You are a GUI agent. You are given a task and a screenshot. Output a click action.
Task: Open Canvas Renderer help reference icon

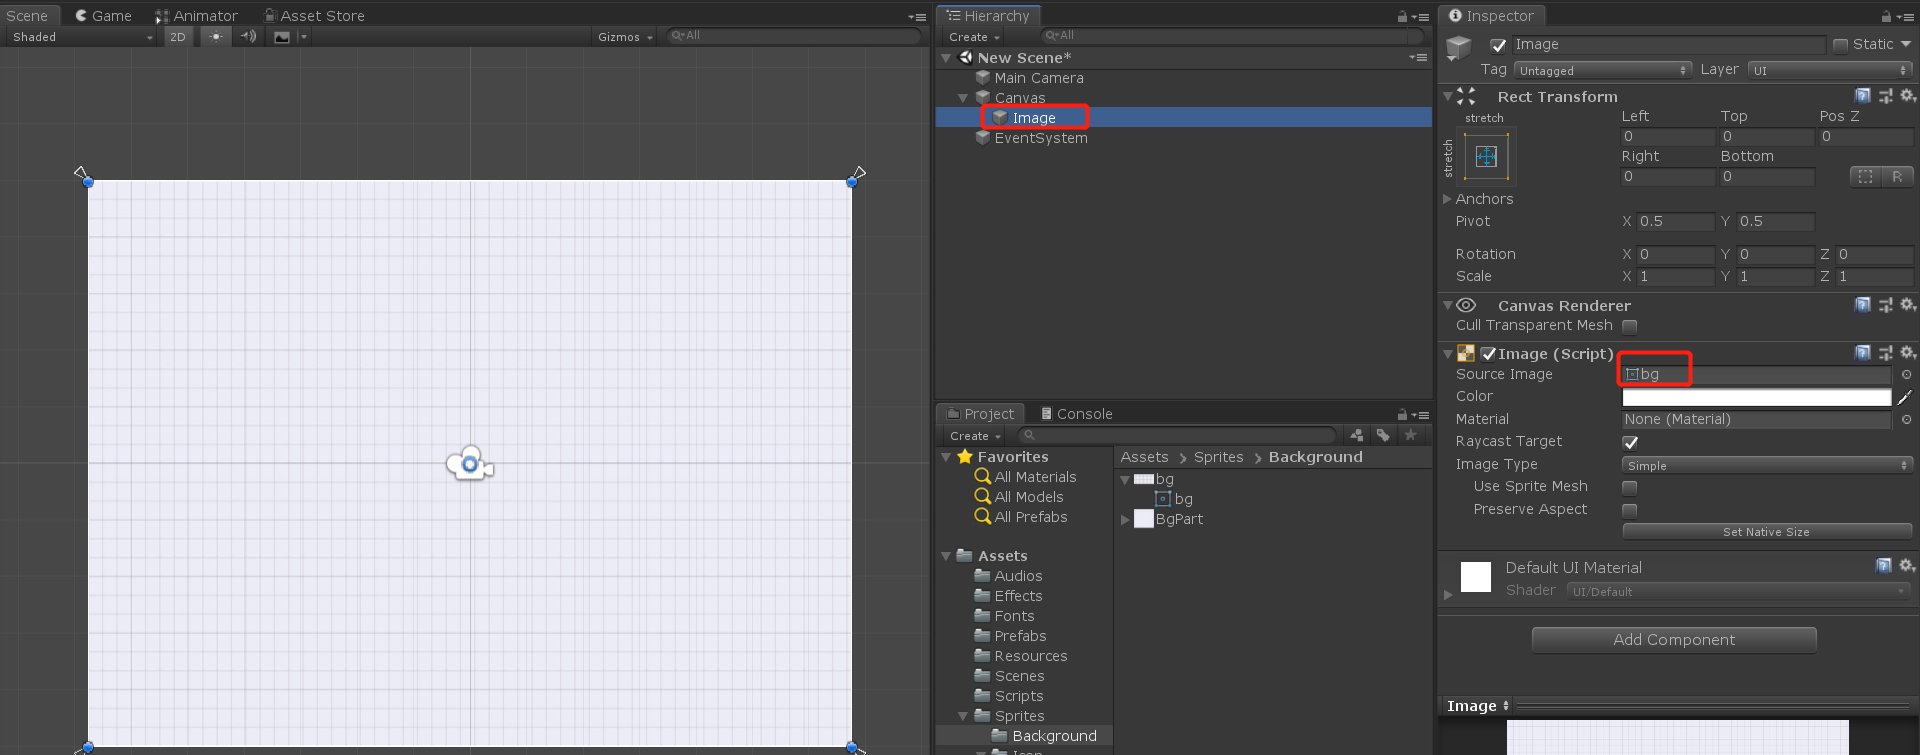point(1863,305)
